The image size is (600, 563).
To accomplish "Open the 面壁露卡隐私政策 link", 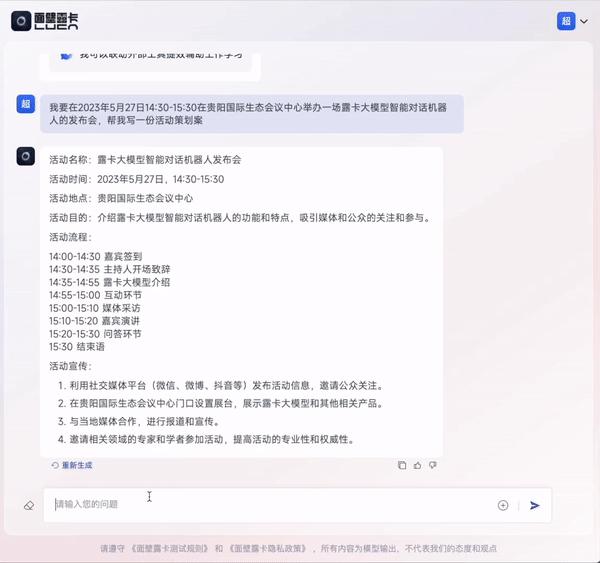I will (x=268, y=548).
